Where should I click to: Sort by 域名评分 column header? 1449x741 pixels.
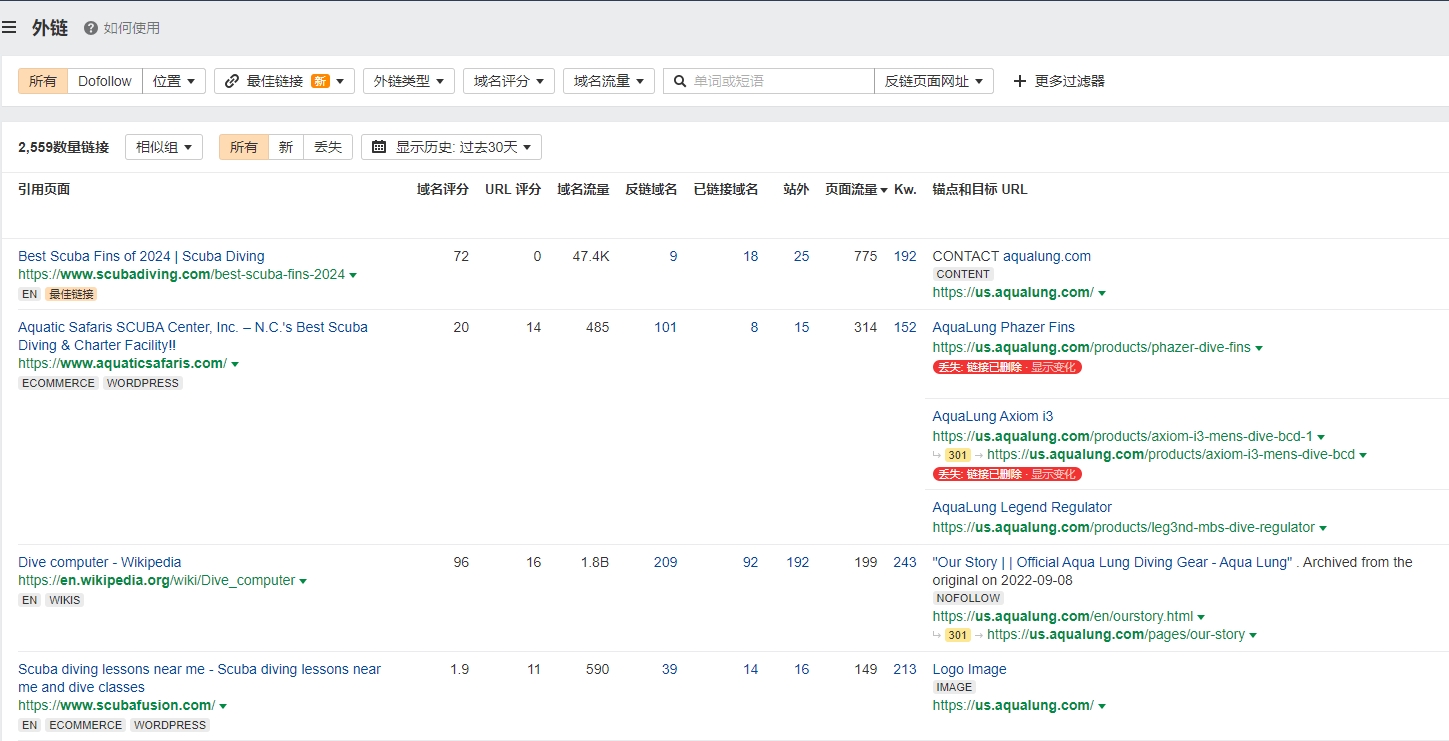tap(443, 189)
